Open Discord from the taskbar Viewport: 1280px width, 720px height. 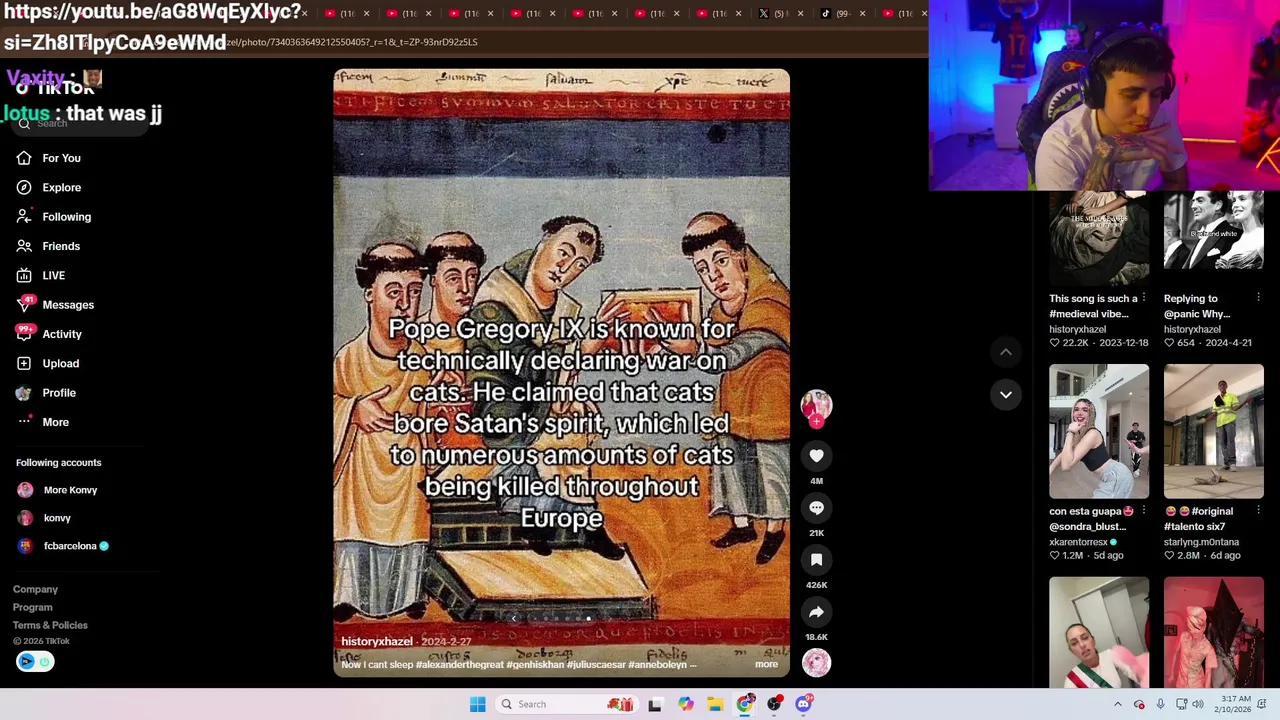click(x=804, y=704)
